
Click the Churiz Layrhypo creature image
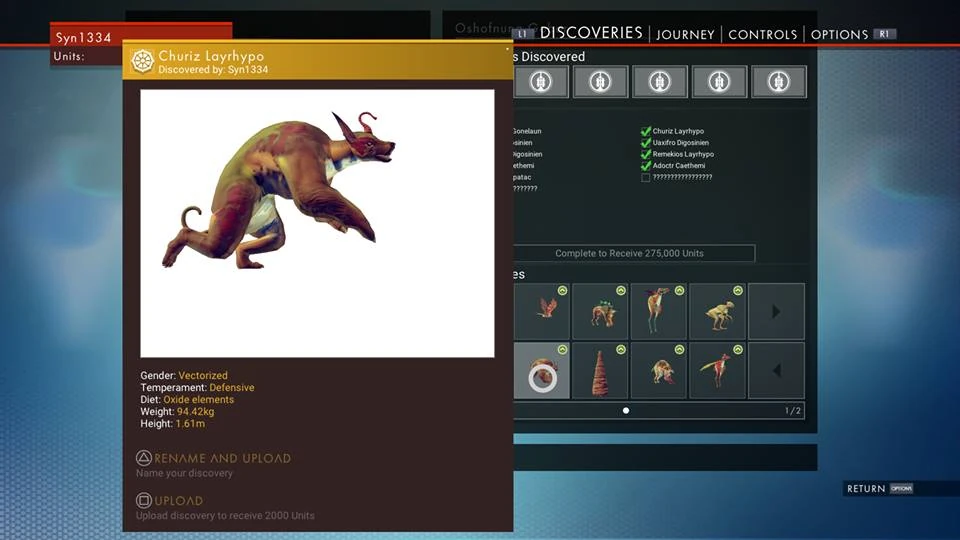tap(317, 223)
